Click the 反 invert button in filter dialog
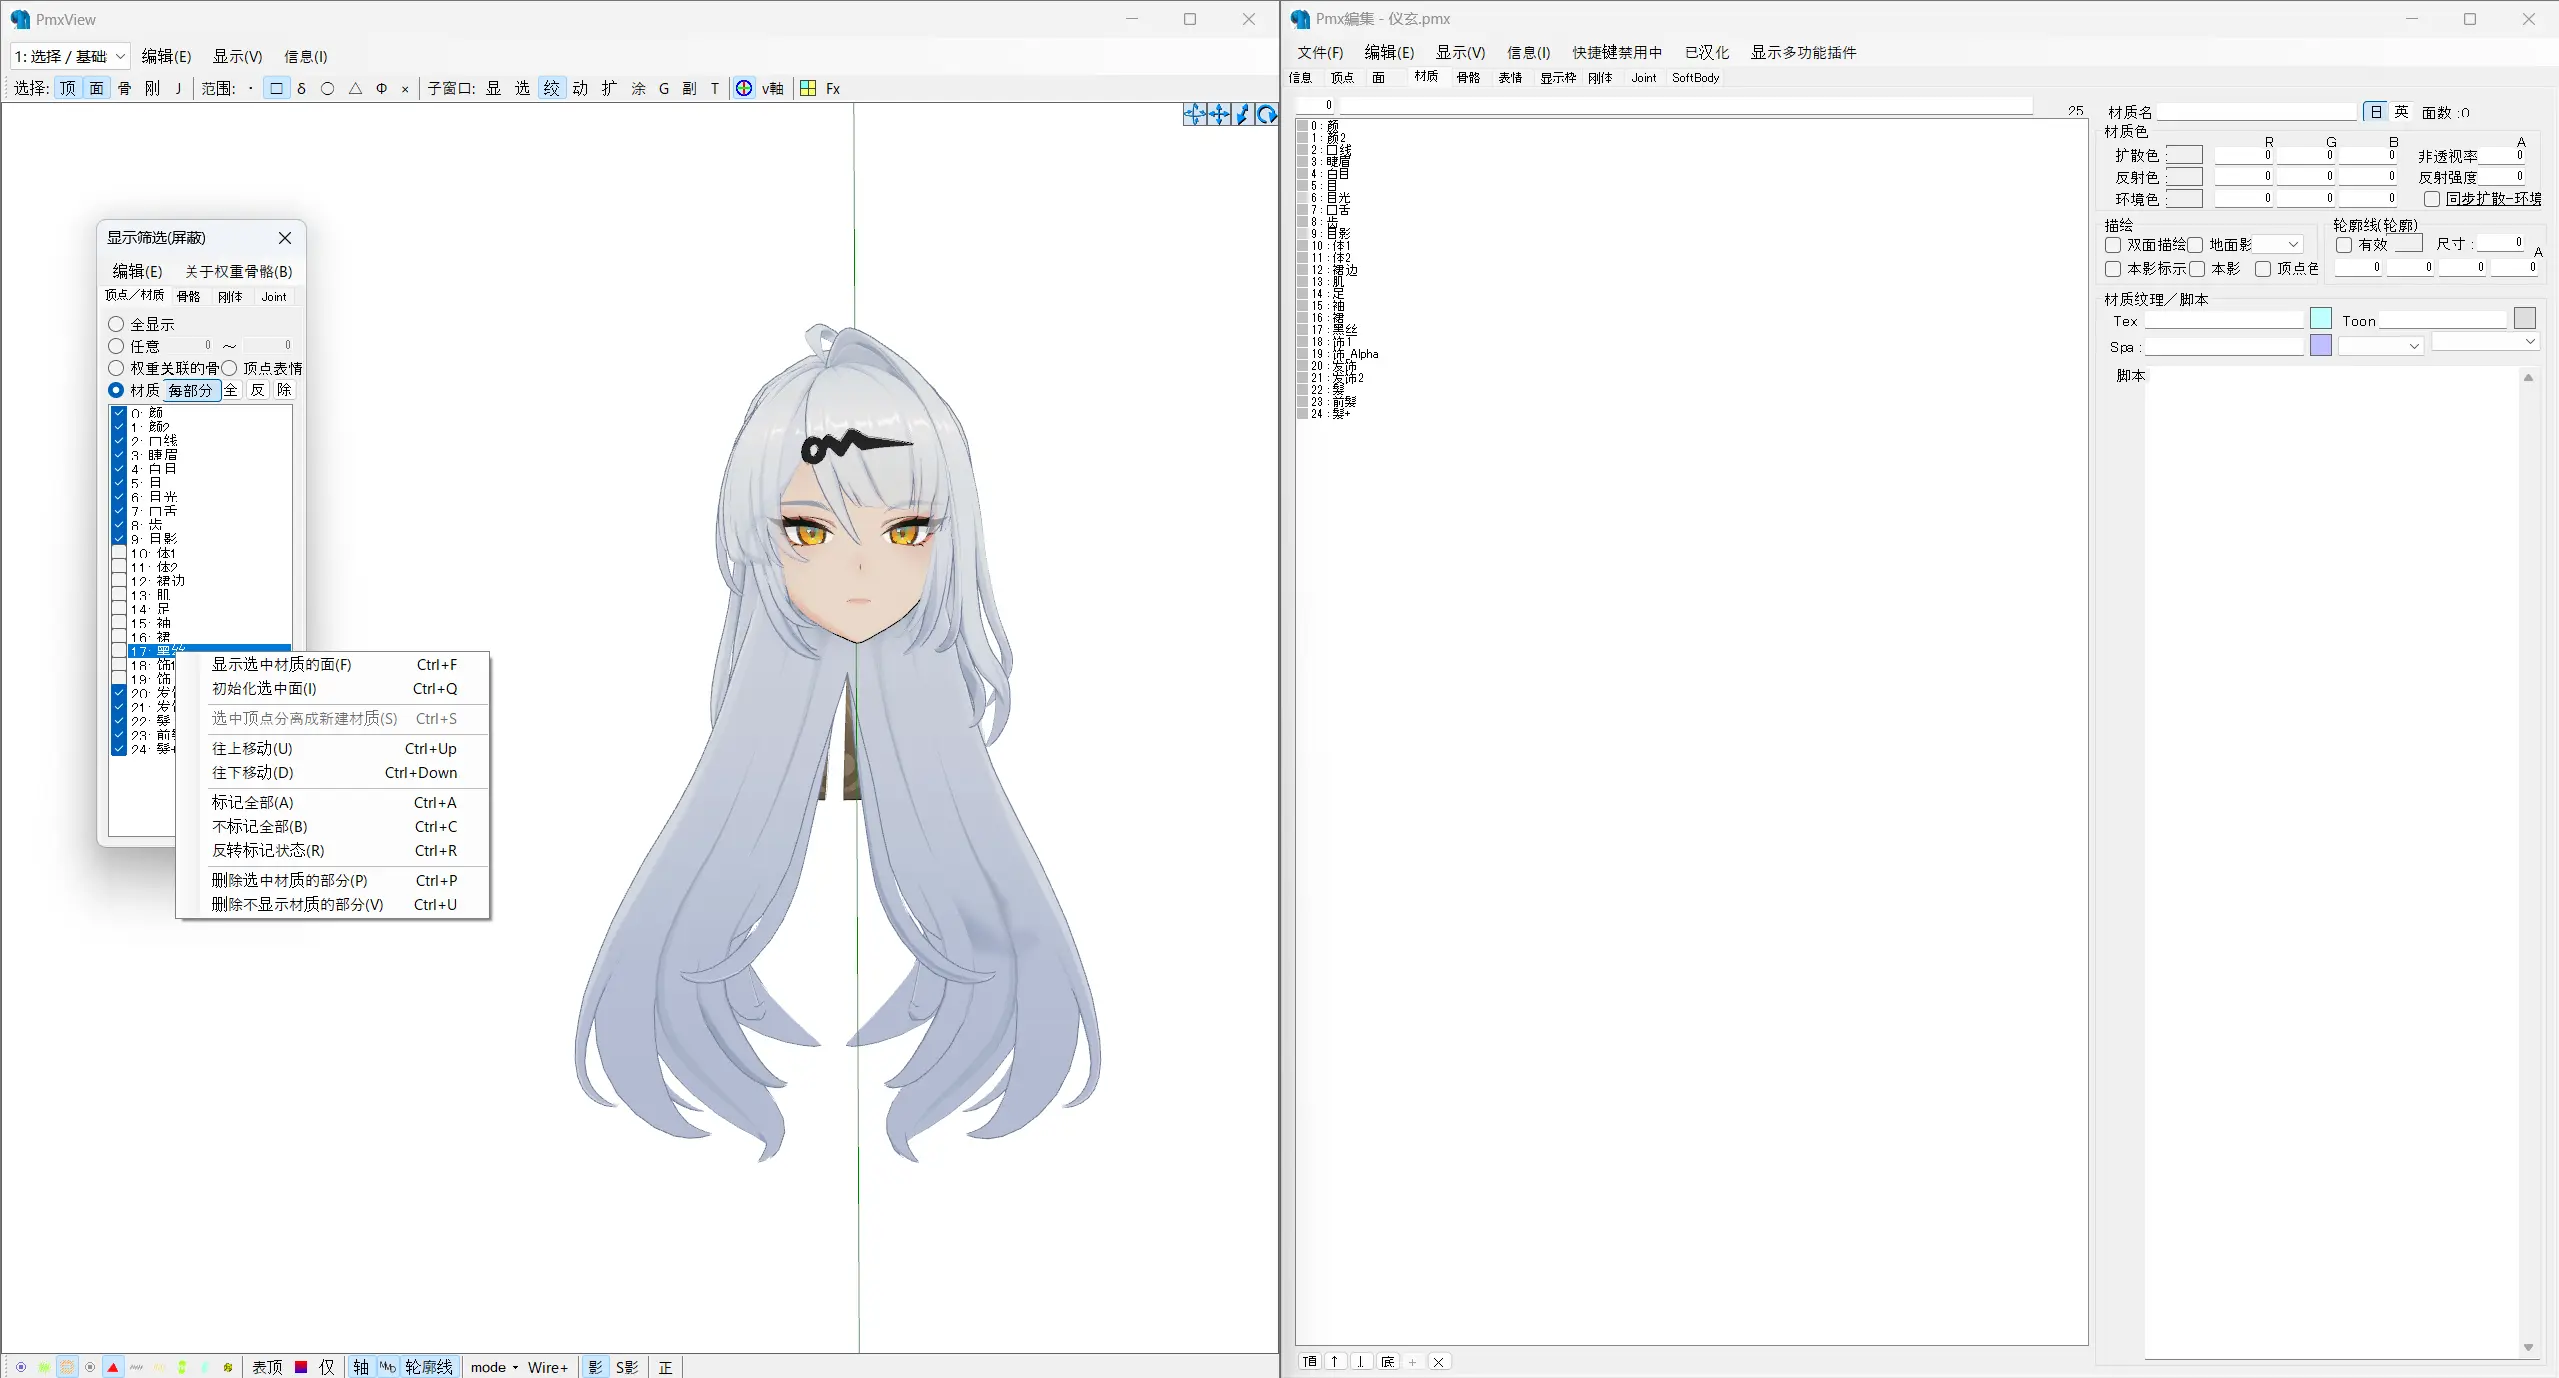2559x1378 pixels. (258, 390)
